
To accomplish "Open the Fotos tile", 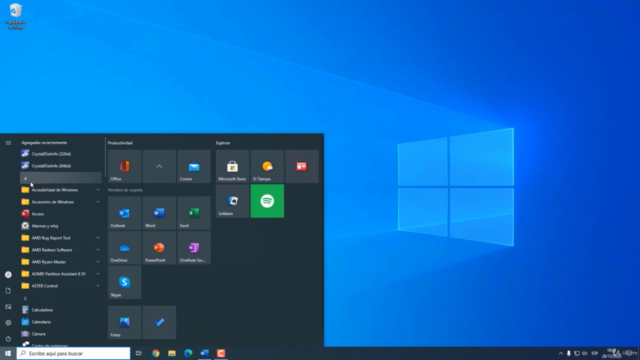I will click(x=124, y=322).
